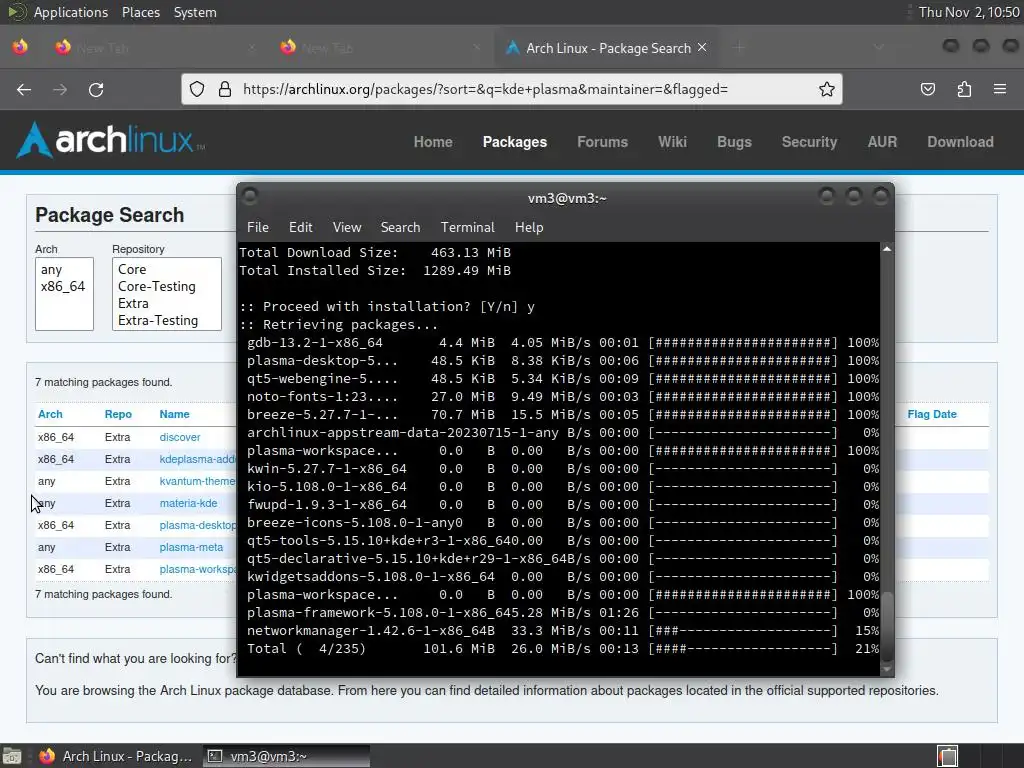Image resolution: width=1024 pixels, height=768 pixels.
Task: Close the Arch Linux Package Search tab
Action: click(x=702, y=48)
